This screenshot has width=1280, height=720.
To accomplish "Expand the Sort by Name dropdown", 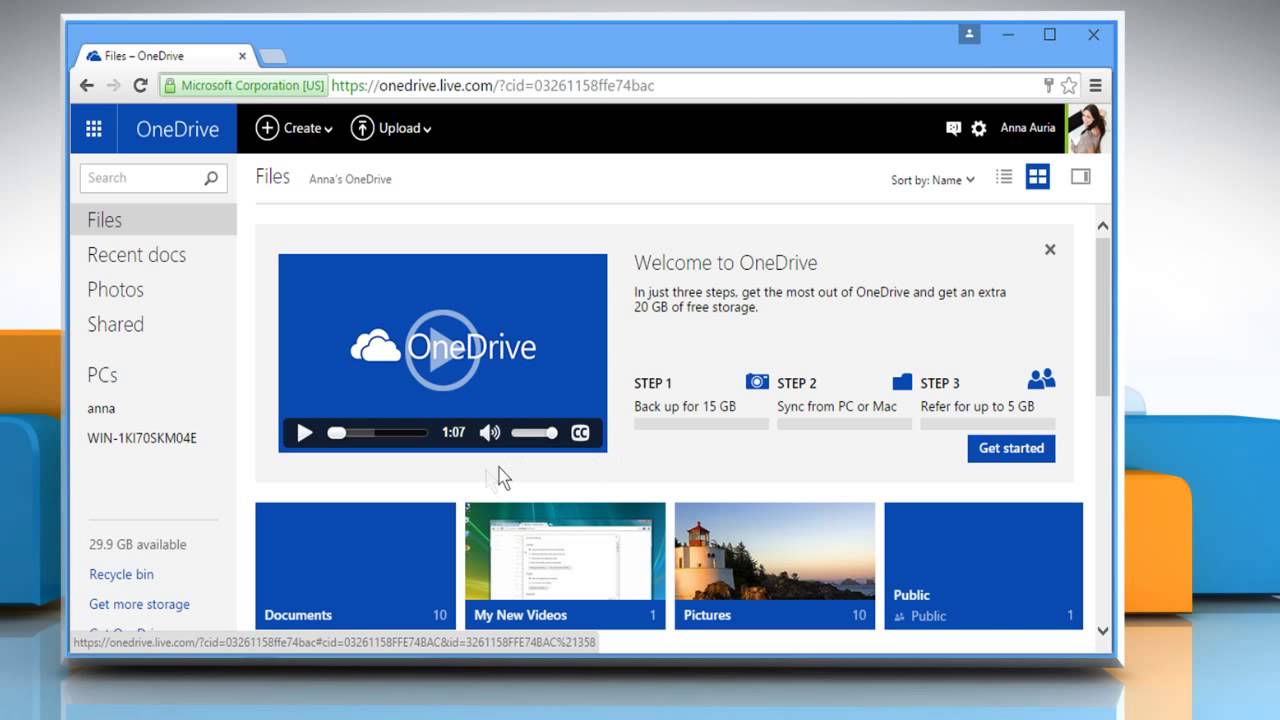I will (933, 180).
